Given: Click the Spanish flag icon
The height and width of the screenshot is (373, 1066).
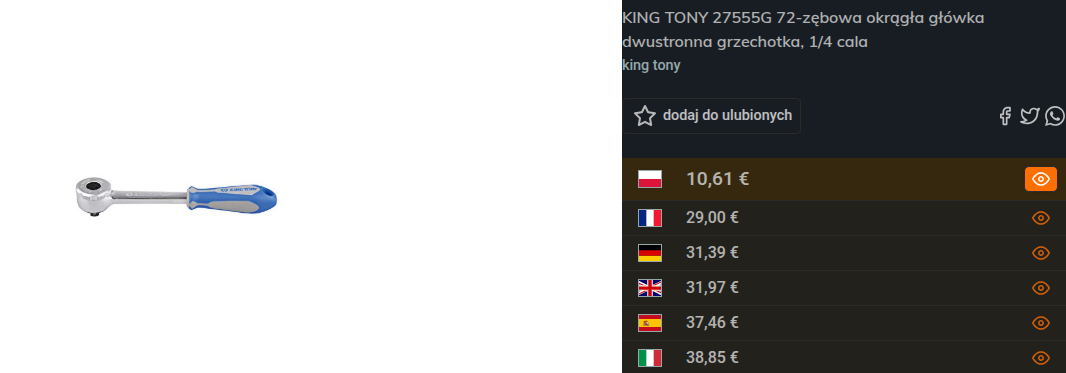Looking at the screenshot, I should pos(649,323).
